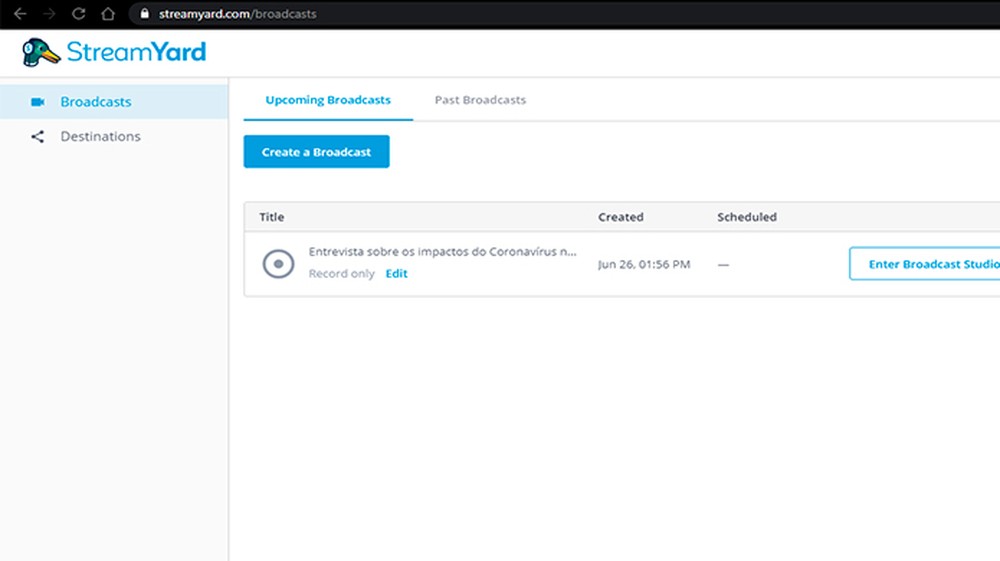Click the Created column header
1000x561 pixels.
[621, 217]
